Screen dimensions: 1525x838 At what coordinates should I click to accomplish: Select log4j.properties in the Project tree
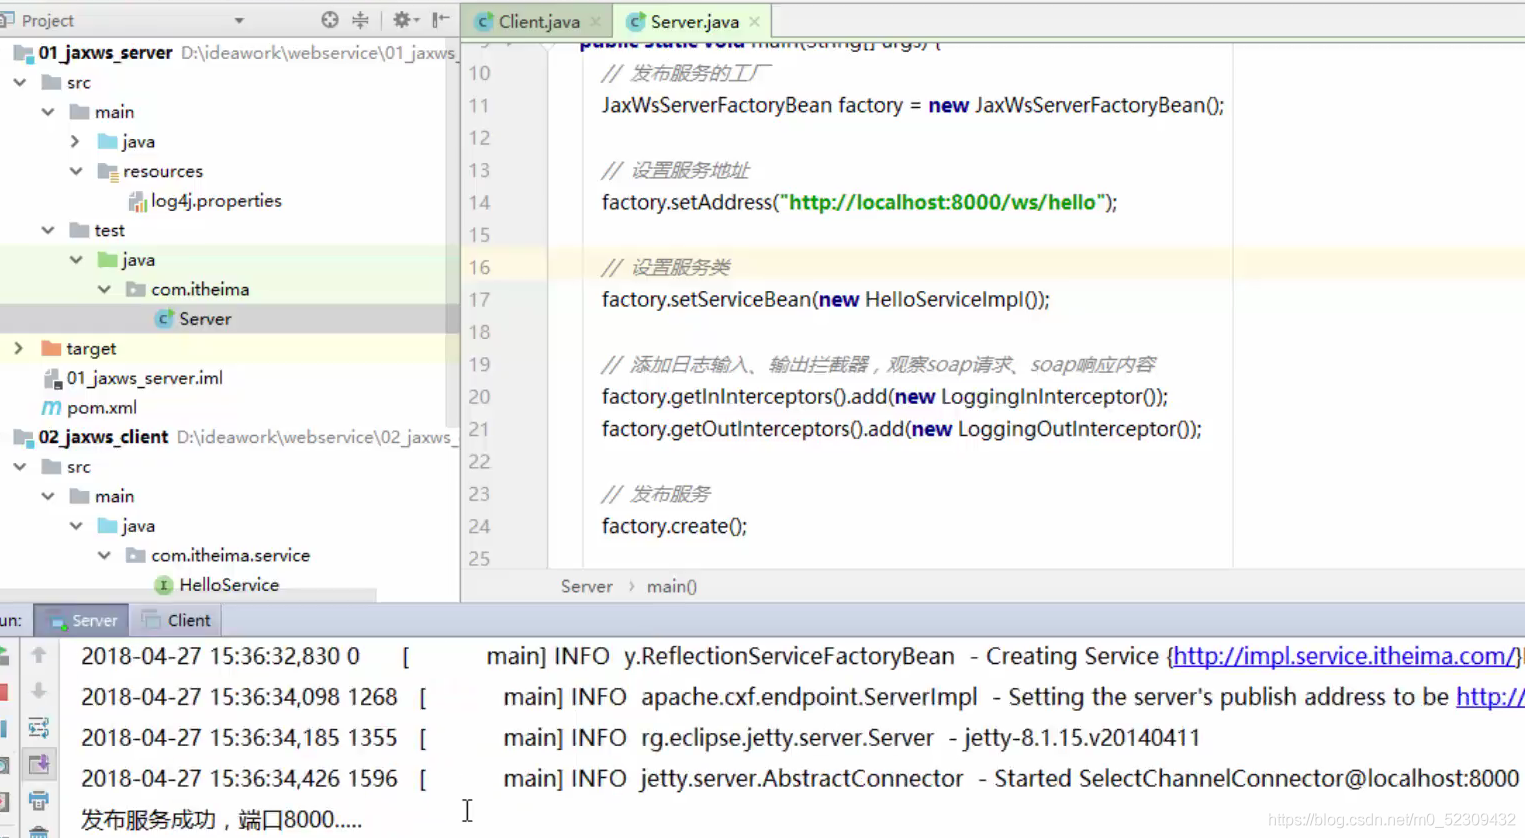click(x=216, y=201)
